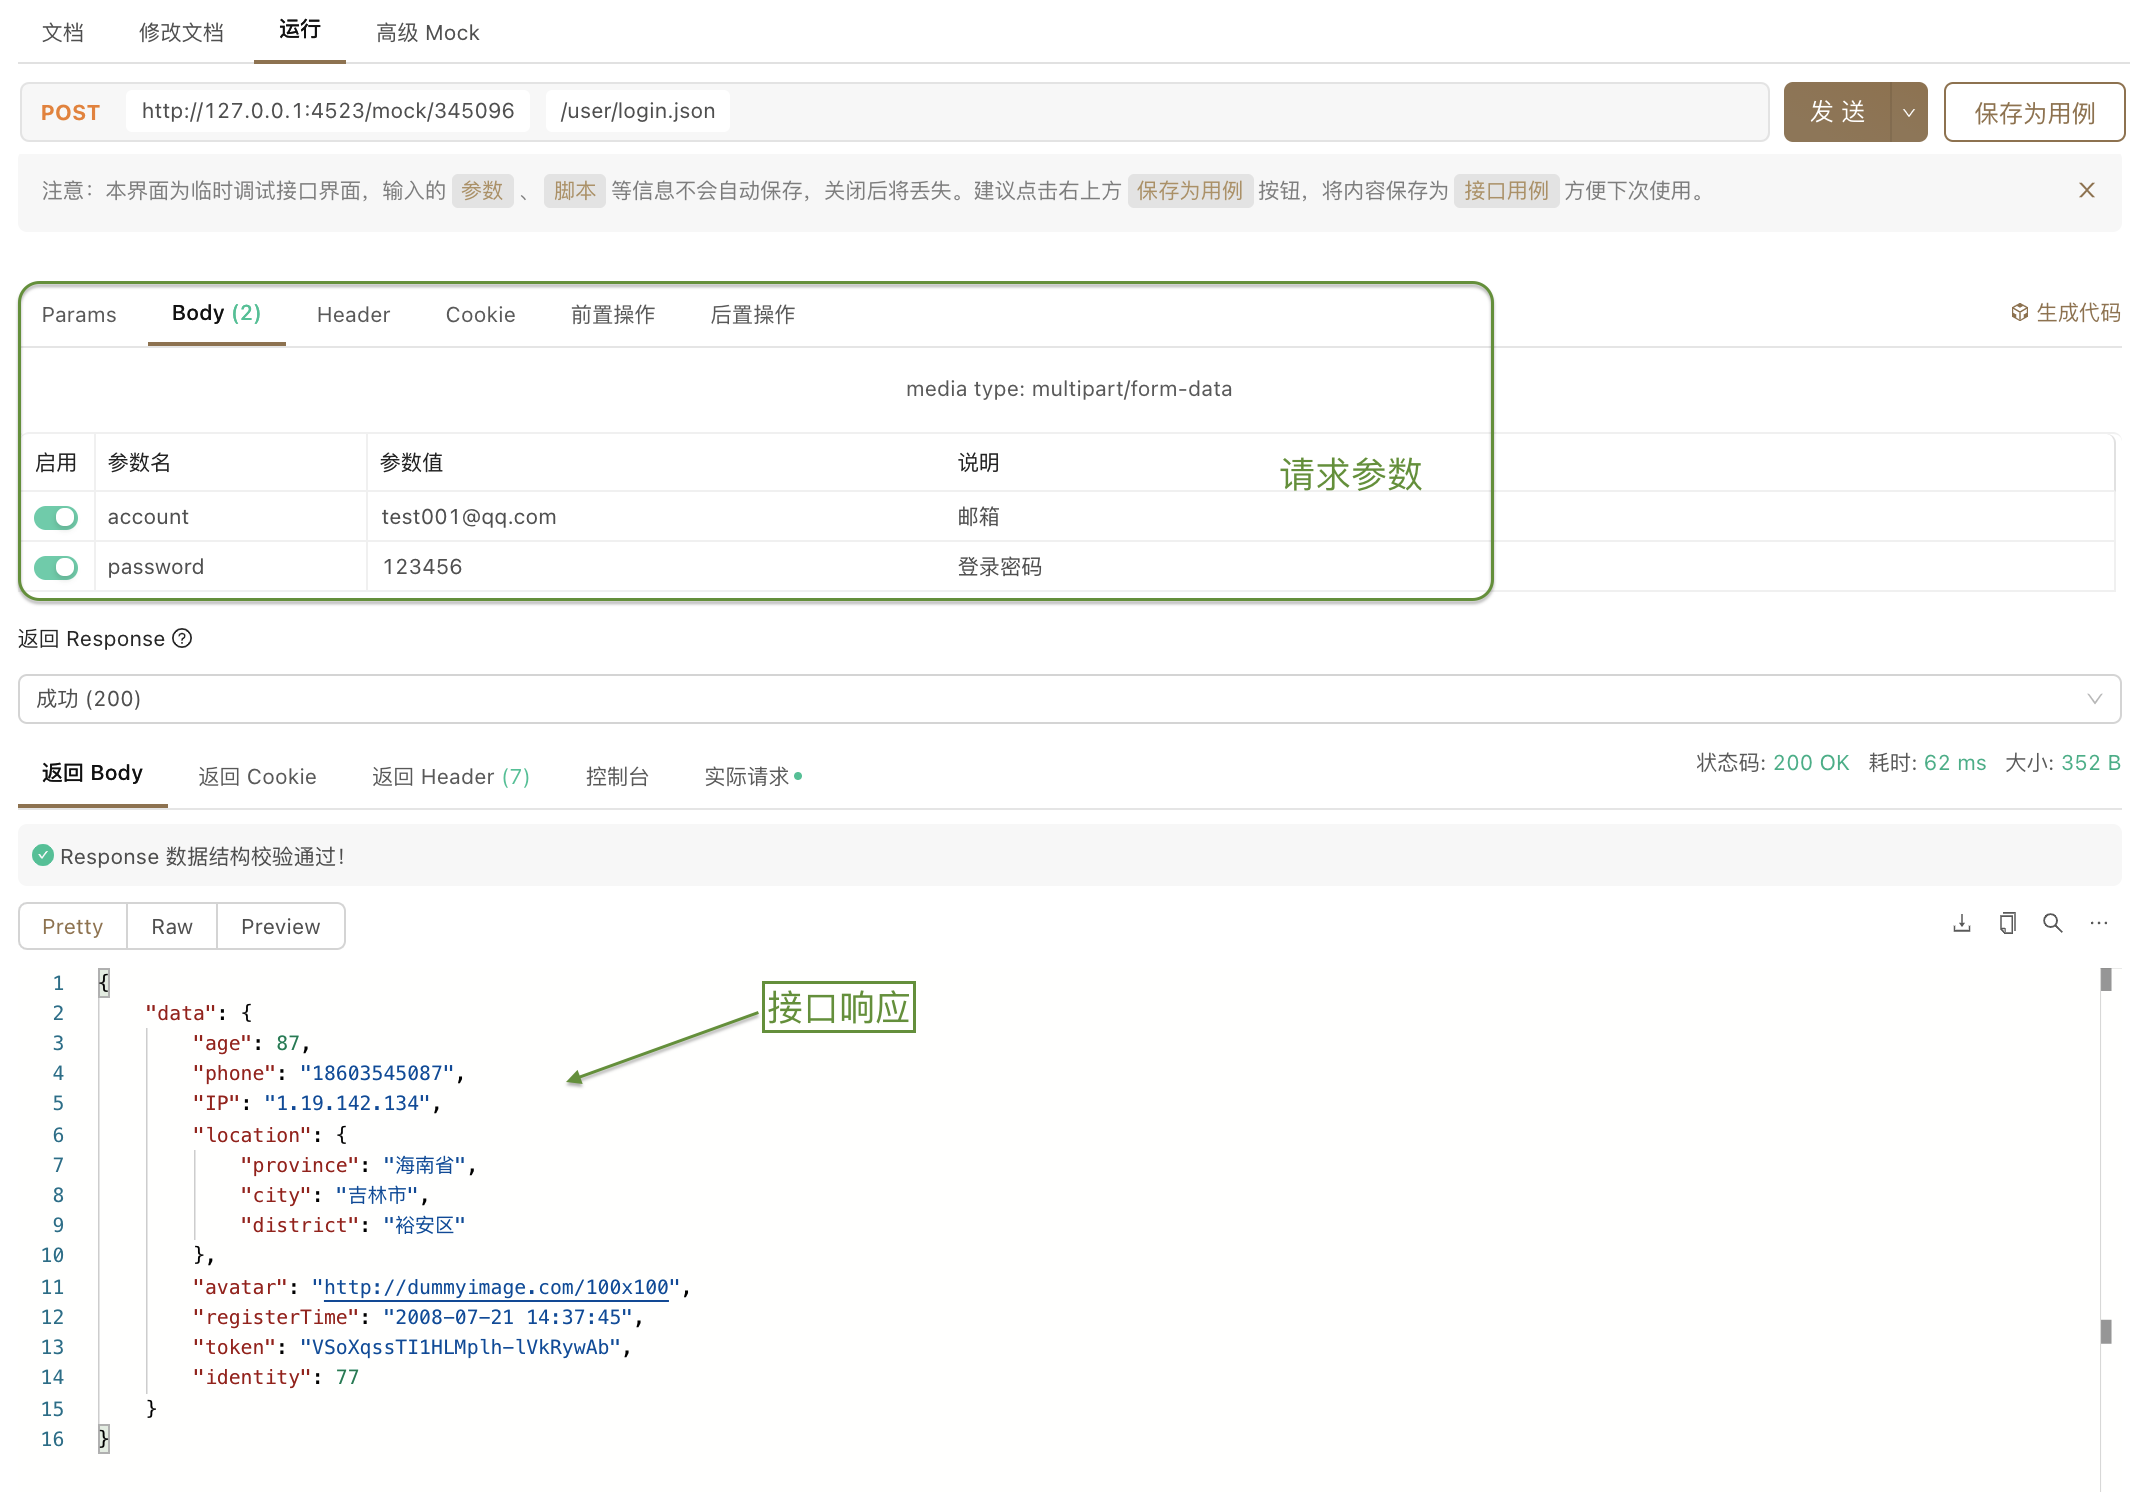Click the 保存为用例 tag in notice

point(1190,190)
